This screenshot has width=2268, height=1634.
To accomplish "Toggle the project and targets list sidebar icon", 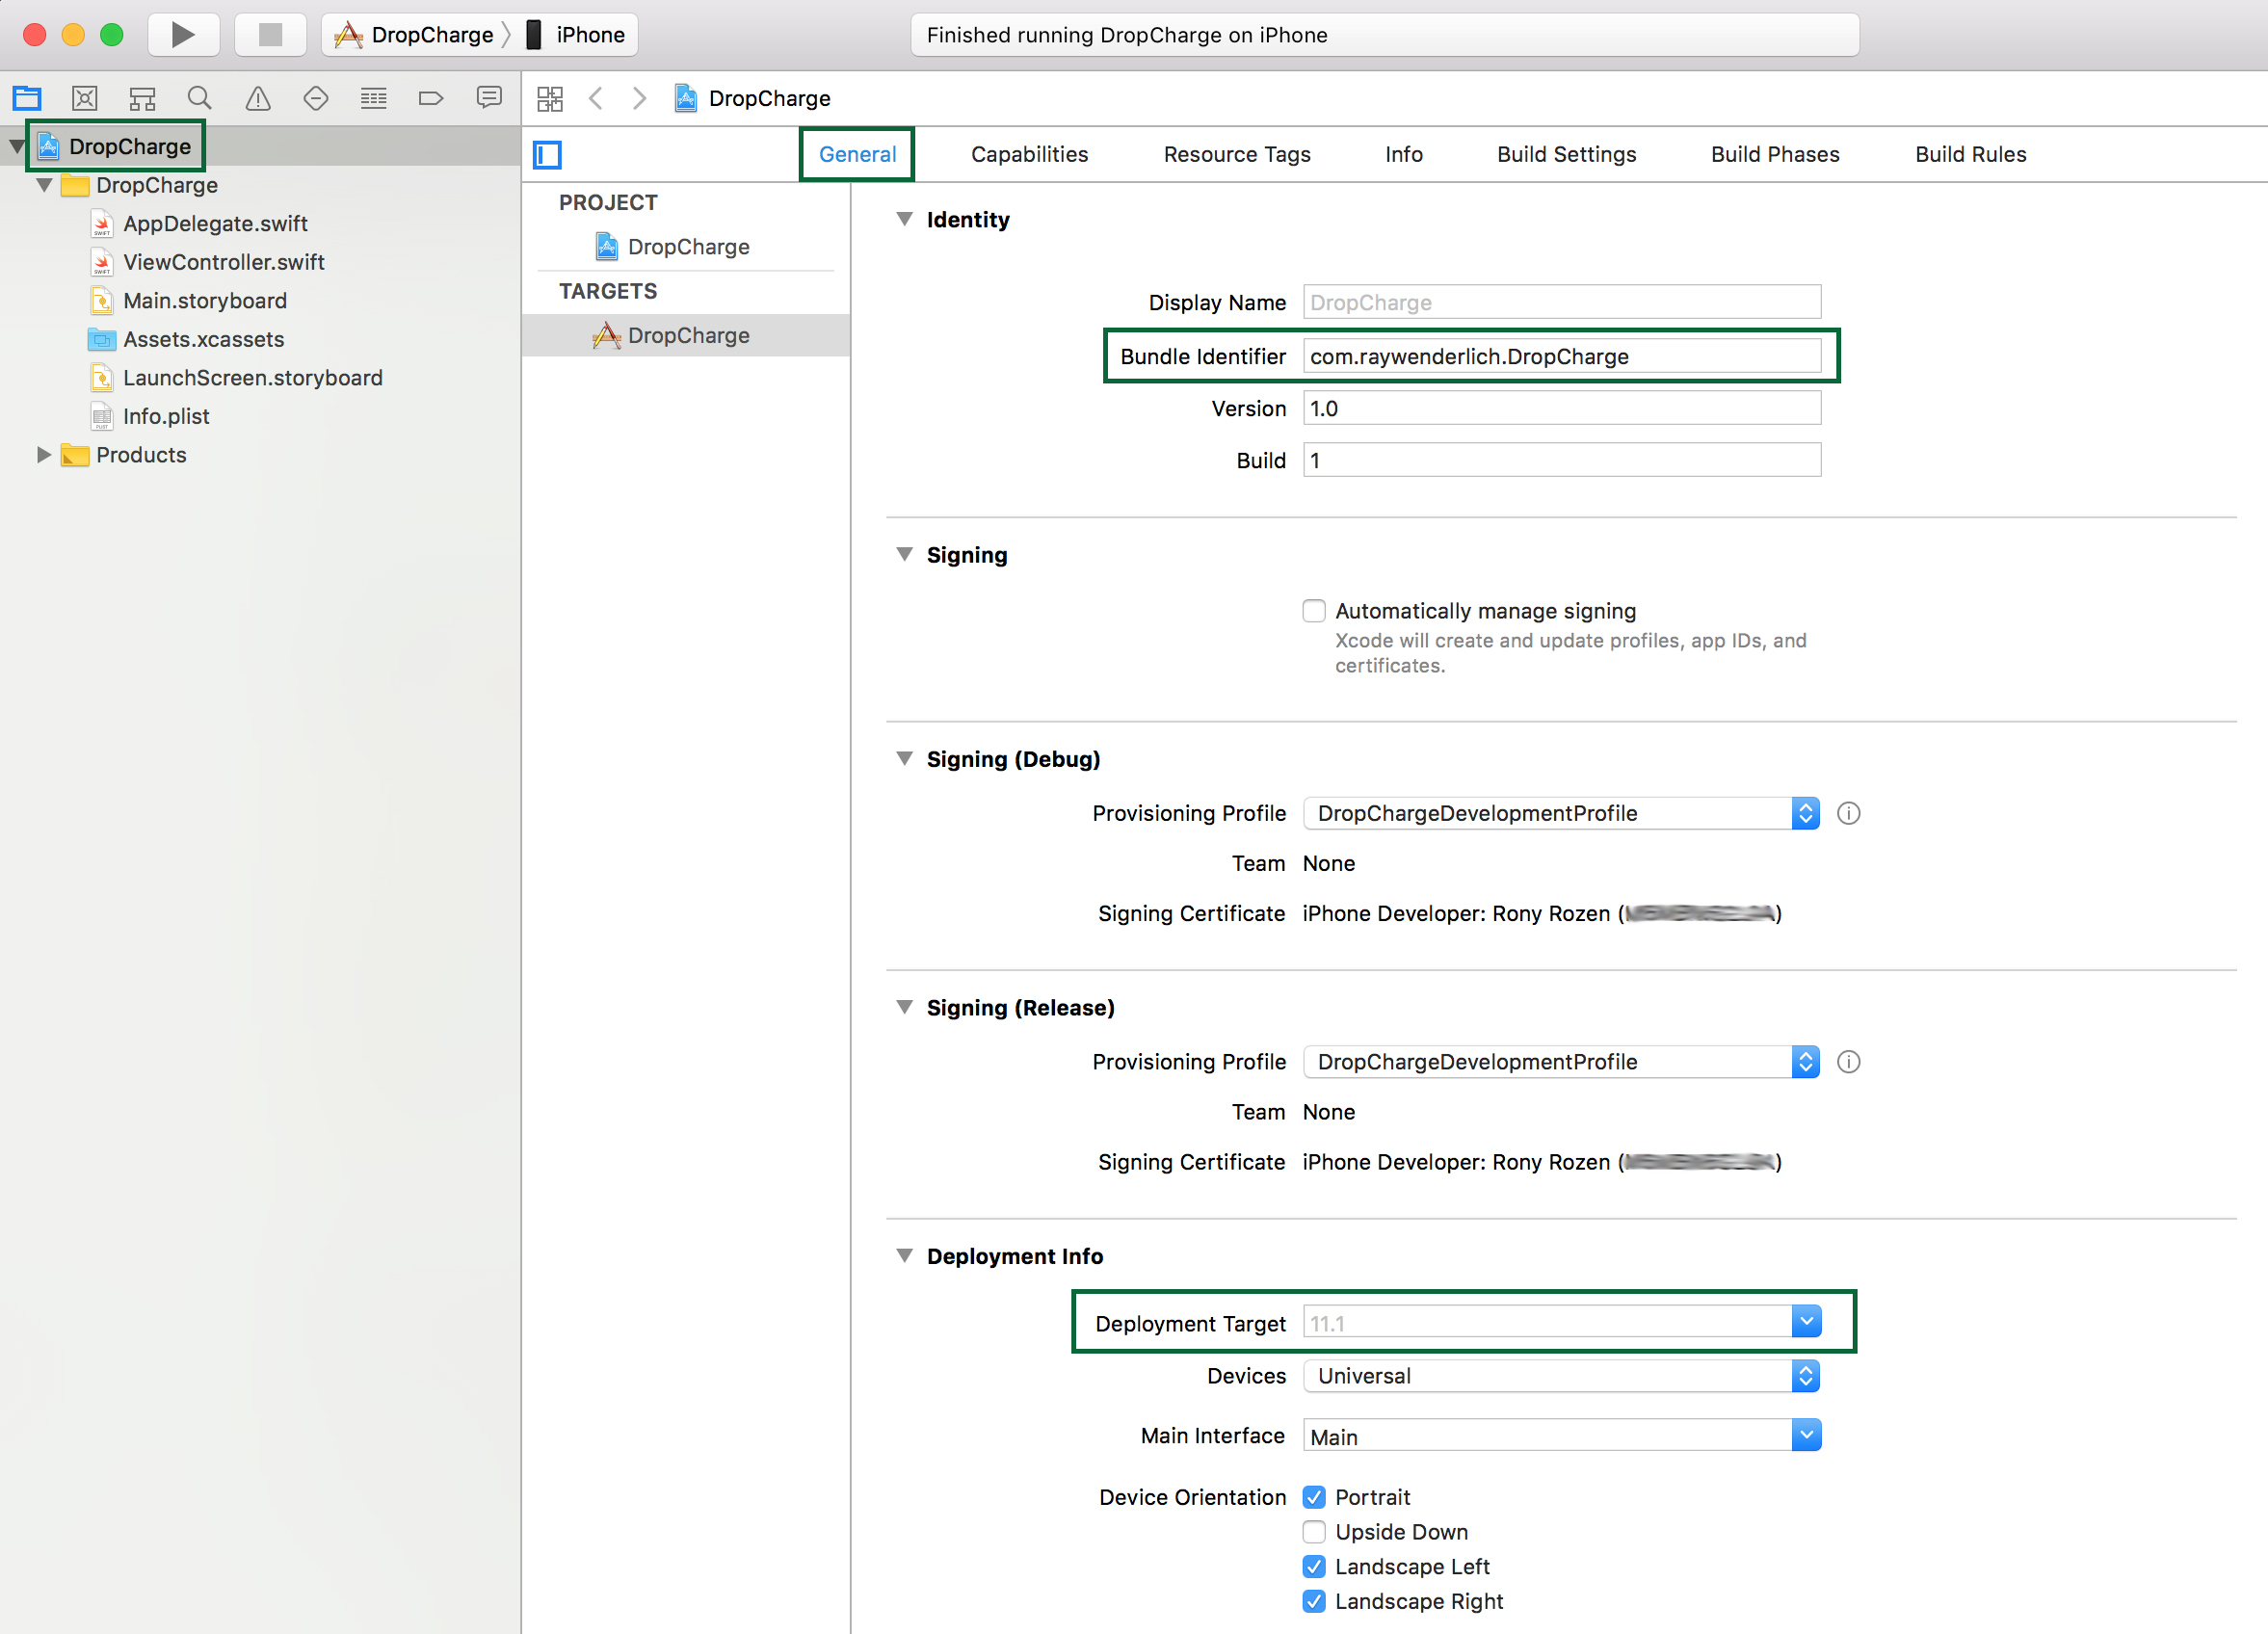I will tap(547, 155).
